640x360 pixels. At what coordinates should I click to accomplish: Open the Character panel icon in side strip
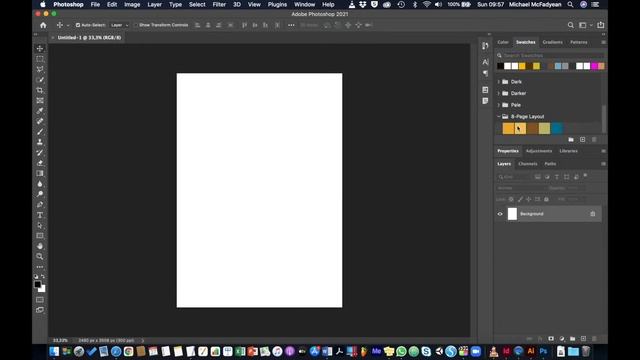[x=485, y=62]
